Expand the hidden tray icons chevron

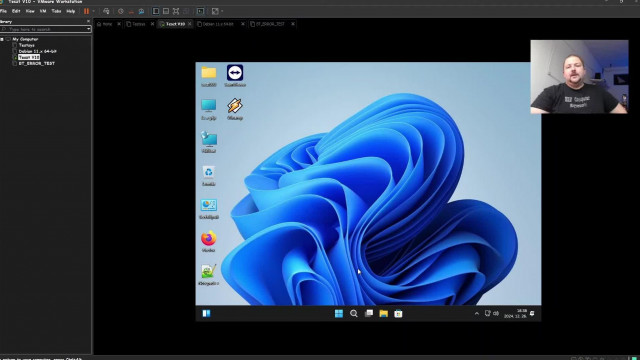point(476,313)
